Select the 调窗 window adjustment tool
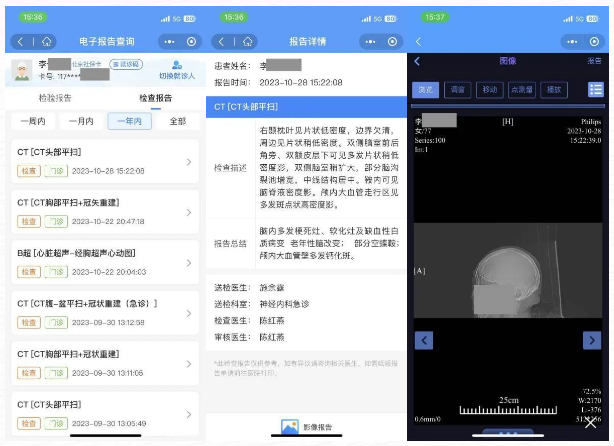The image size is (614, 446). [x=456, y=89]
